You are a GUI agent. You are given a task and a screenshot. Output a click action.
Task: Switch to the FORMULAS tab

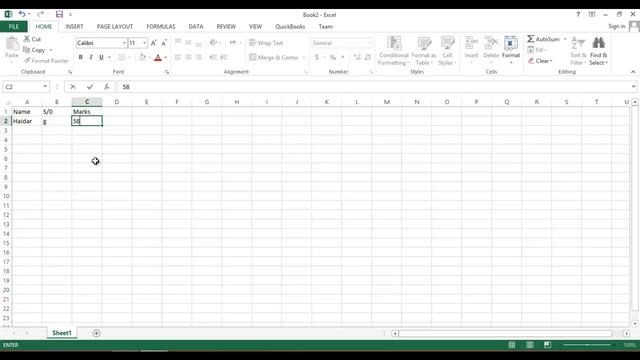tap(160, 27)
